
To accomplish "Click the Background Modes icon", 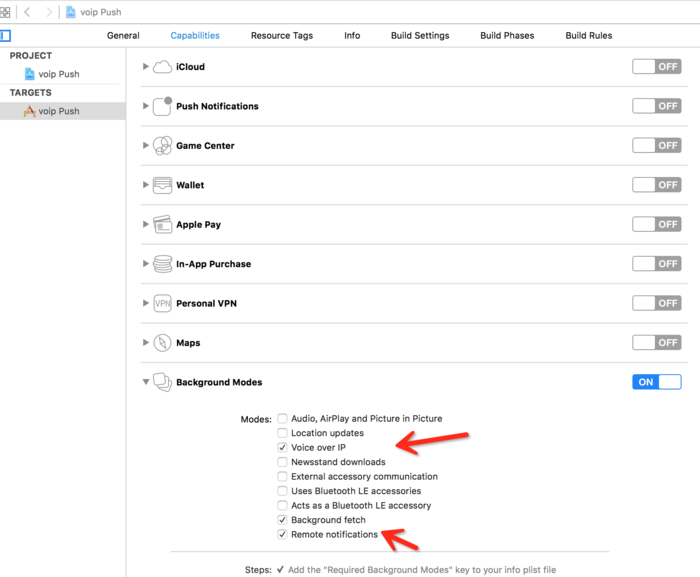I will pos(162,382).
